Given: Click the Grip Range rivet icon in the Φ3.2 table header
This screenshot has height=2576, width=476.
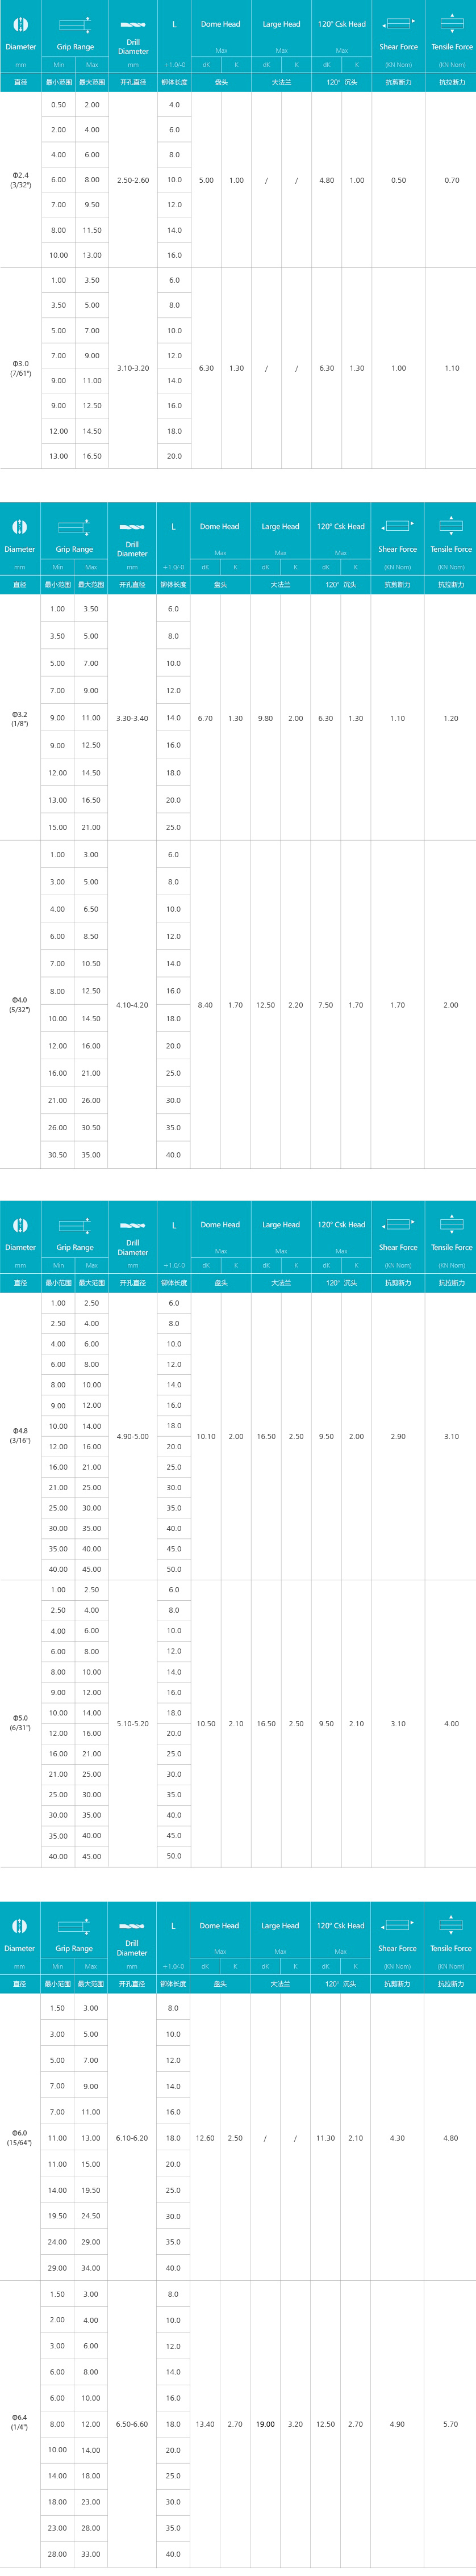Looking at the screenshot, I should [74, 526].
